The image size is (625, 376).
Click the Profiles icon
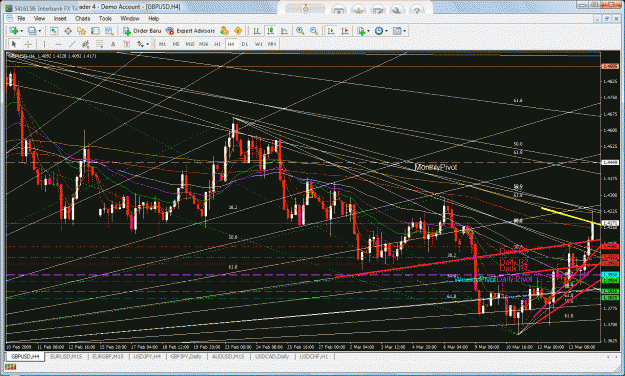point(31,31)
